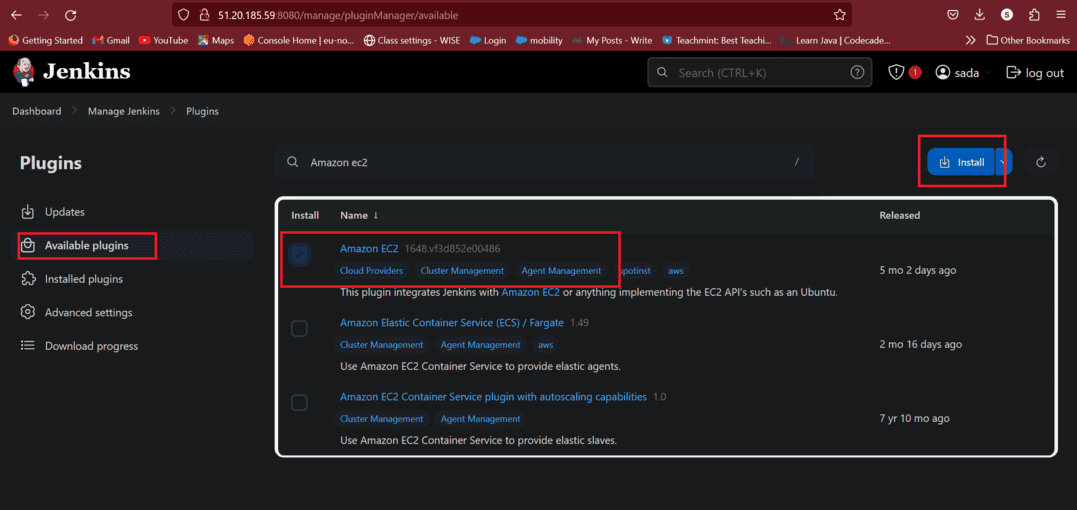Open Download progress in the sidebar
This screenshot has width=1077, height=510.
pyautogui.click(x=91, y=346)
